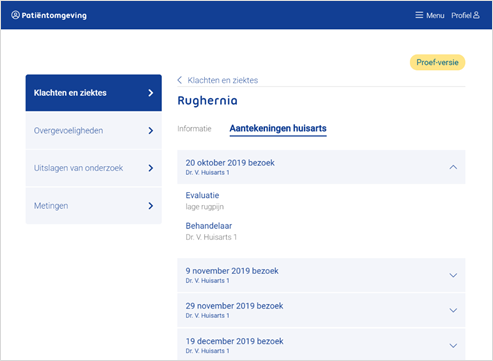493x361 pixels.
Task: Click the arrow on Klachten en ziektes item
Action: pyautogui.click(x=151, y=93)
